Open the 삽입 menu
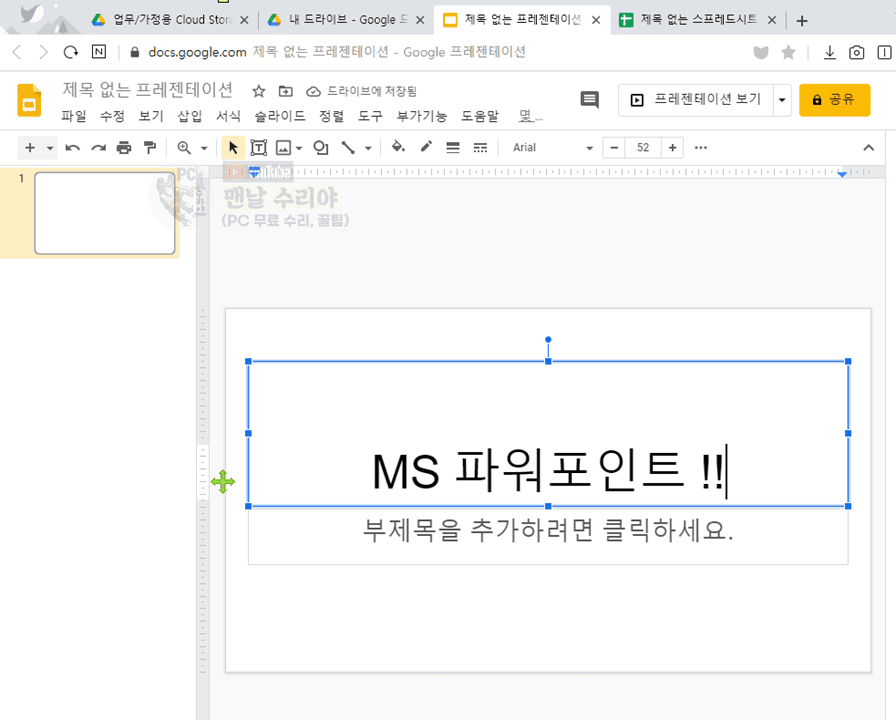This screenshot has height=720, width=896. click(190, 116)
